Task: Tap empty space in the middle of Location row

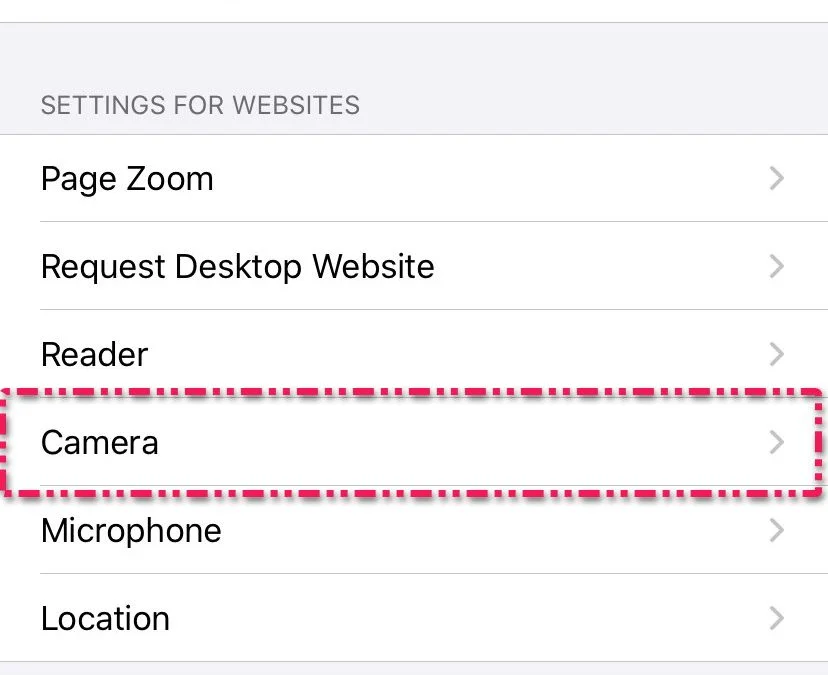Action: pyautogui.click(x=450, y=618)
